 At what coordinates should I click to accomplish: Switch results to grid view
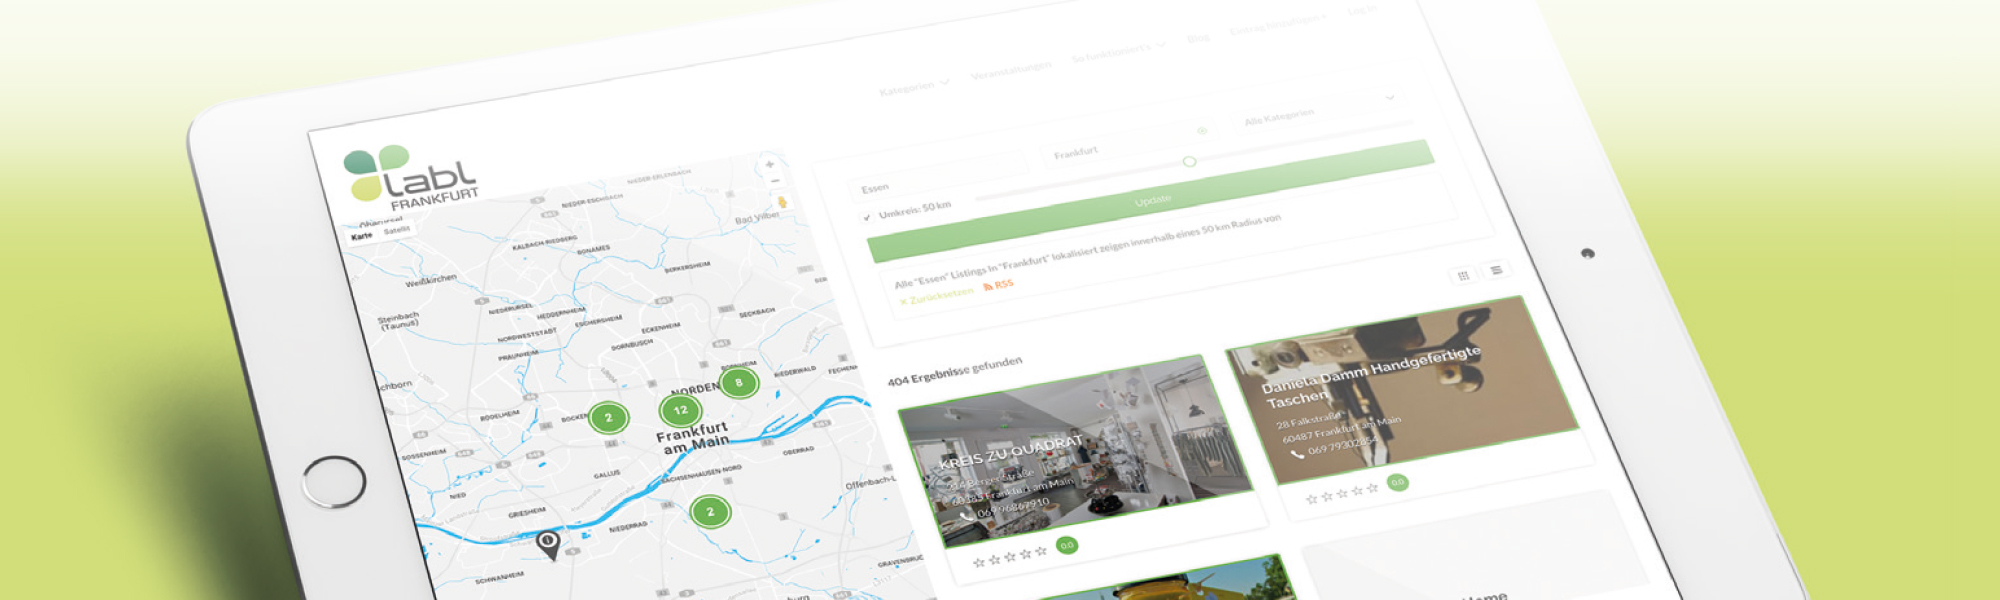pyautogui.click(x=1463, y=276)
